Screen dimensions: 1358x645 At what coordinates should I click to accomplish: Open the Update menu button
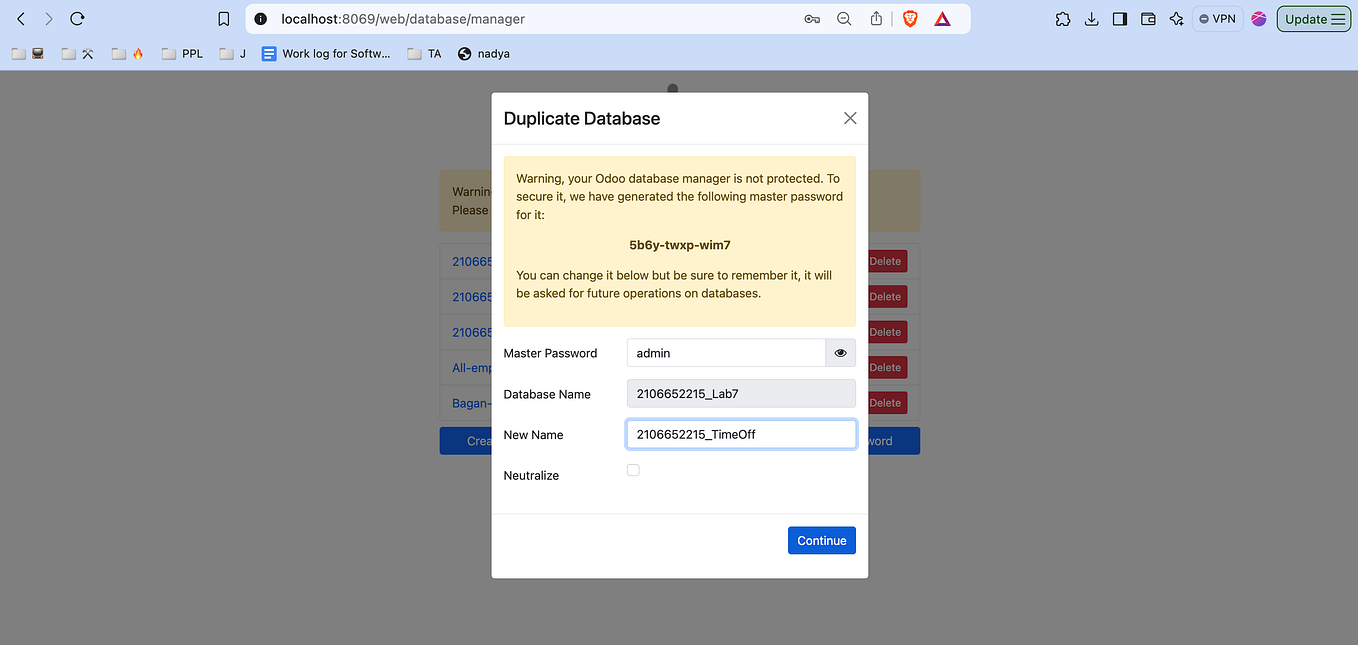pos(1313,18)
